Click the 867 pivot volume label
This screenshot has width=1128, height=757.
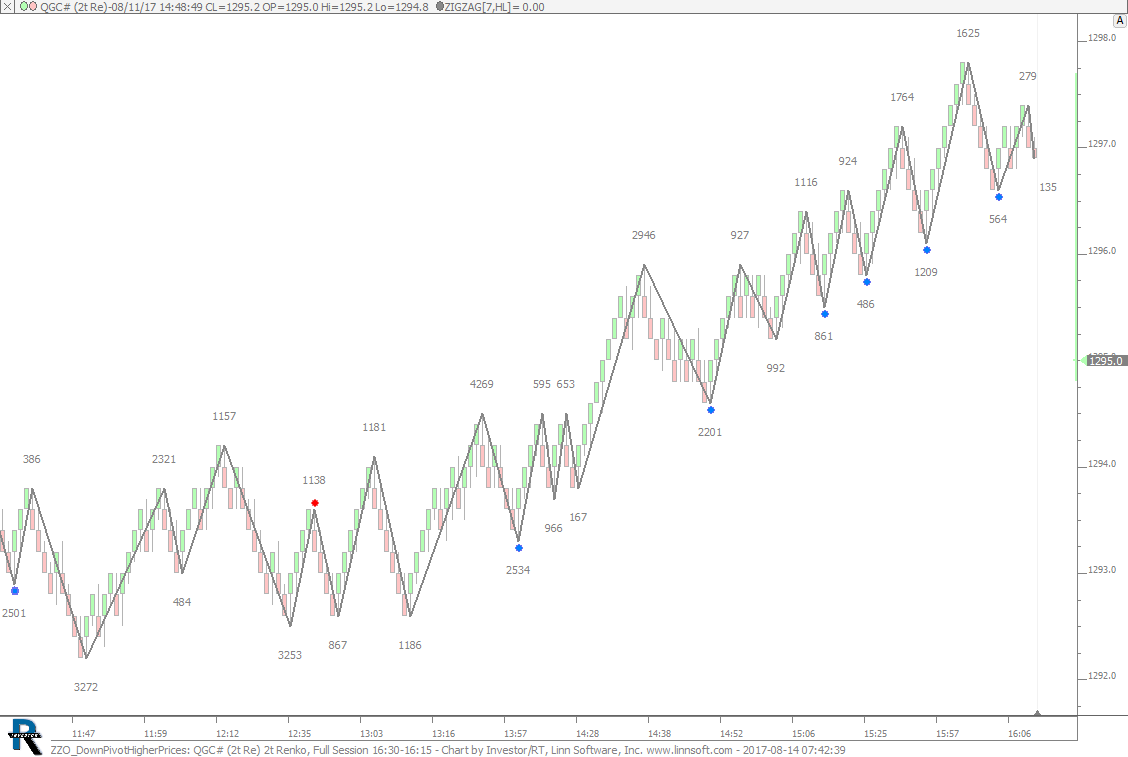point(337,645)
